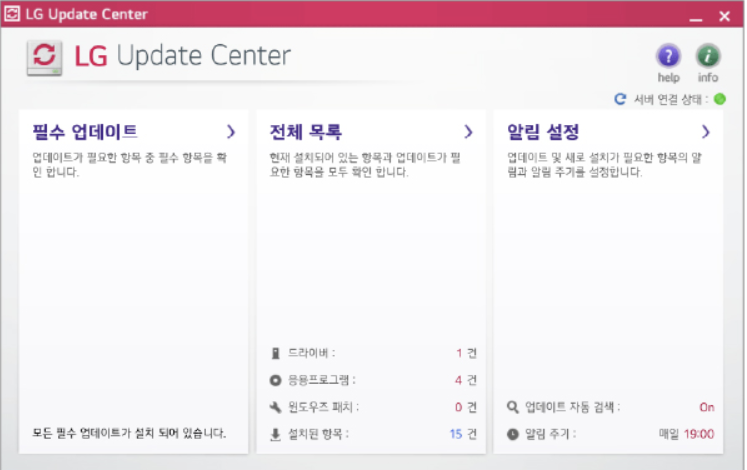Click the 모든 필수 업데이트가 설치 message
Screen dimensions: 747x470
tap(129, 433)
